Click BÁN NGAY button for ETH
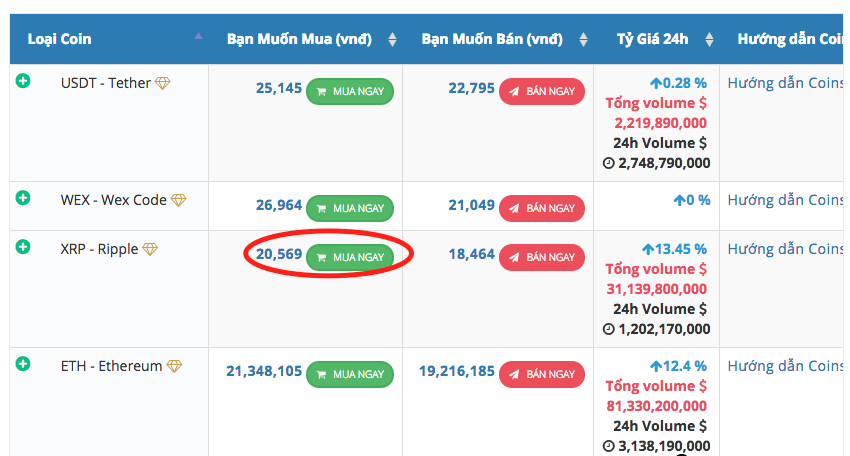The width and height of the screenshot is (850, 456). tap(542, 374)
